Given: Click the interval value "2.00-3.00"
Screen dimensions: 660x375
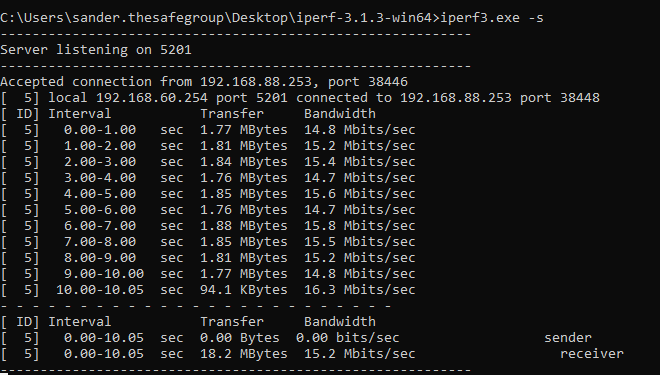Looking at the screenshot, I should (x=100, y=162).
